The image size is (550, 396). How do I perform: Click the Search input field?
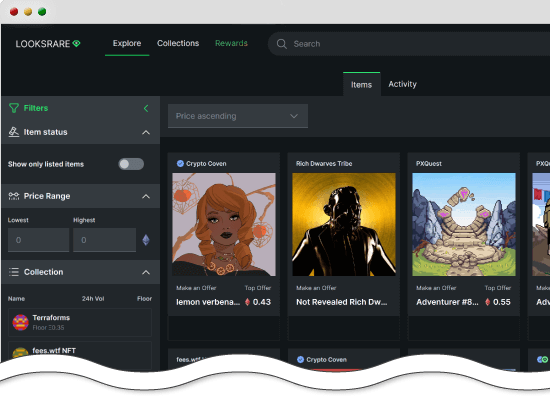pyautogui.click(x=409, y=44)
